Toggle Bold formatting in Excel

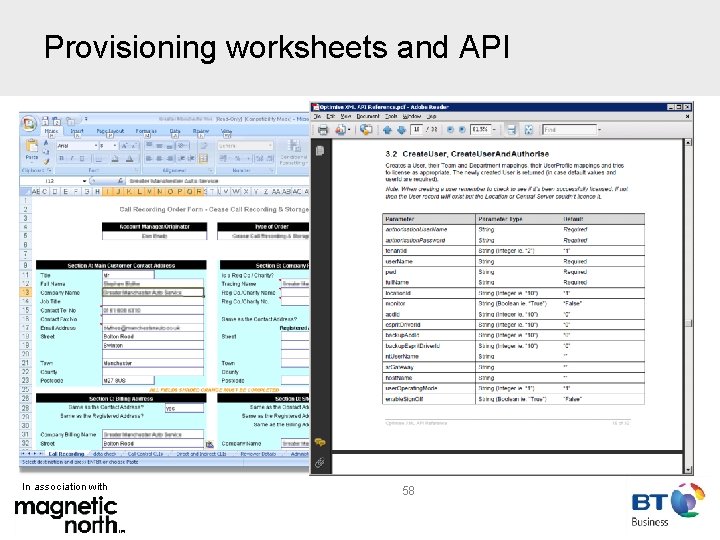61,158
